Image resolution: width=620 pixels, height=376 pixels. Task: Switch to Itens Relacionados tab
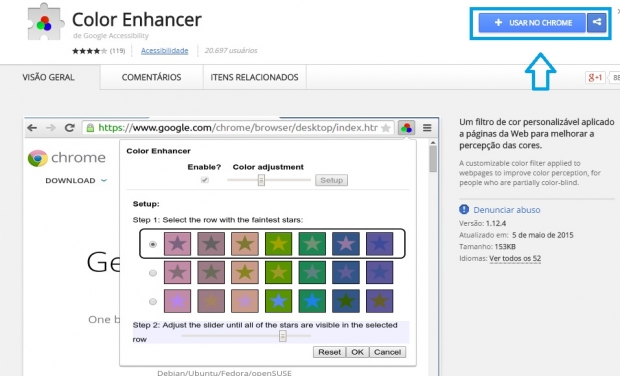[254, 77]
